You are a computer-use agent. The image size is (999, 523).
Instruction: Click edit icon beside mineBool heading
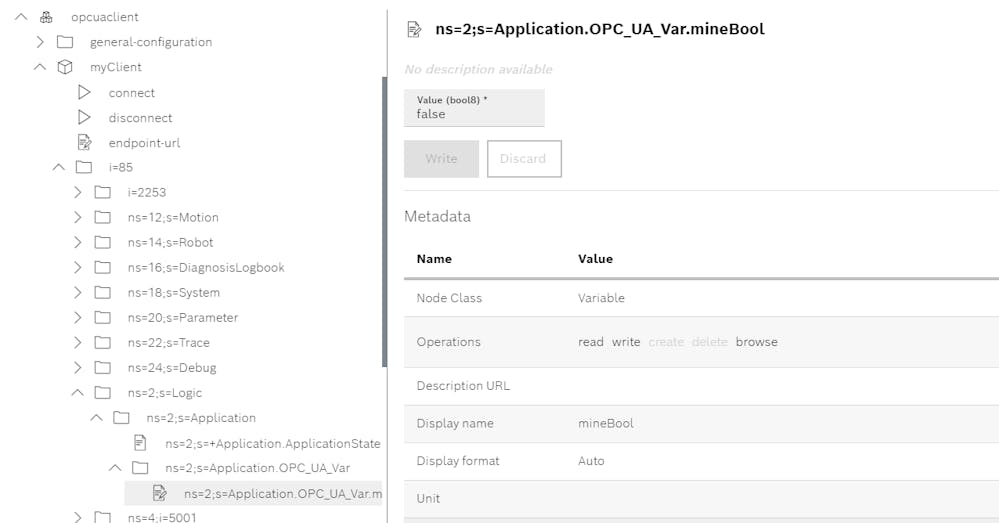pos(414,29)
